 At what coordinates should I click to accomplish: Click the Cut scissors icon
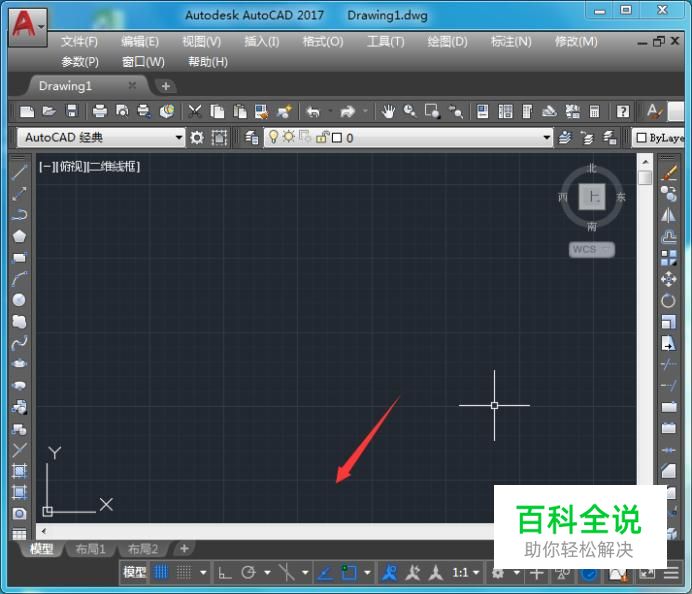(195, 112)
